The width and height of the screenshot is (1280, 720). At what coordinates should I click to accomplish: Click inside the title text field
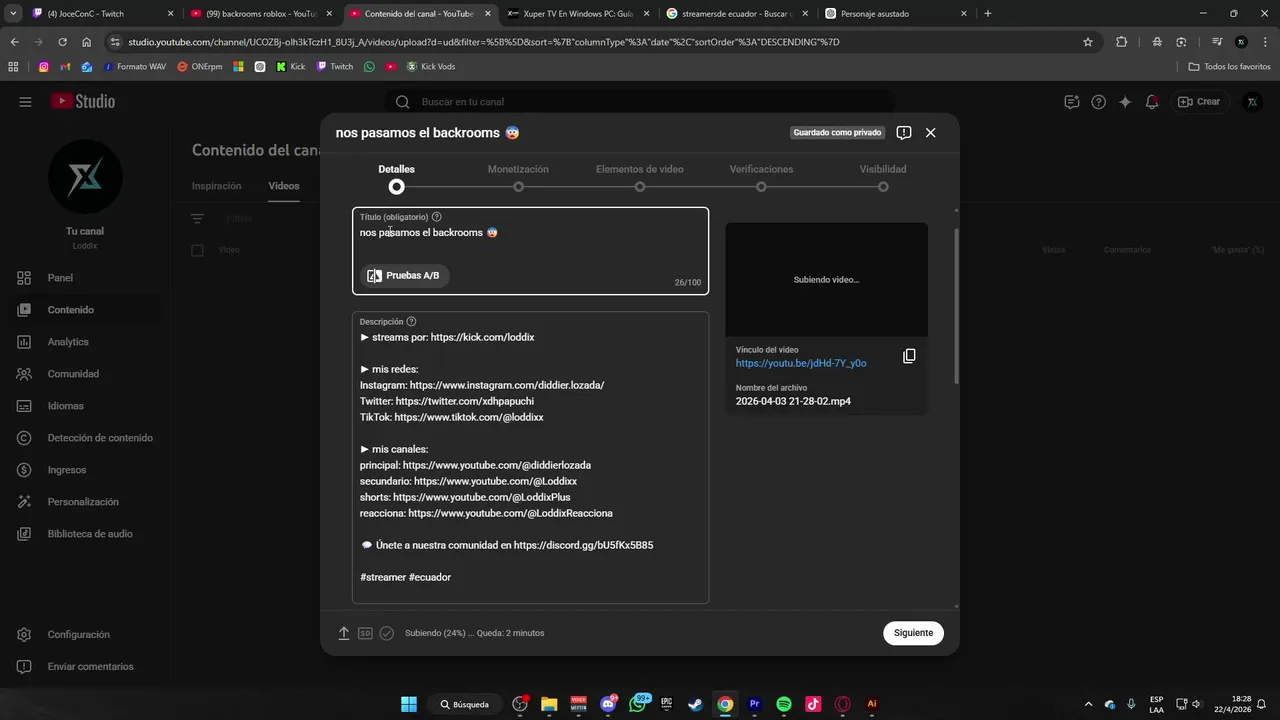click(530, 251)
